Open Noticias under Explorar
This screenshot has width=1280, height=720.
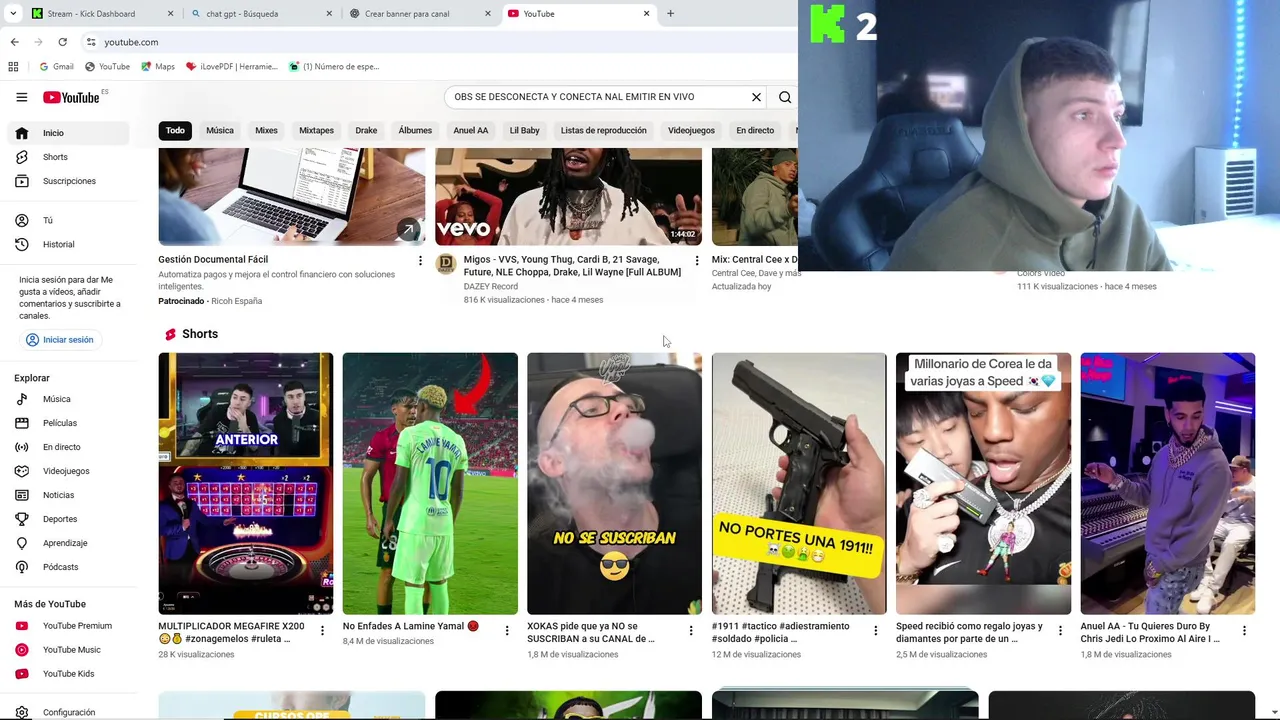pyautogui.click(x=69, y=495)
